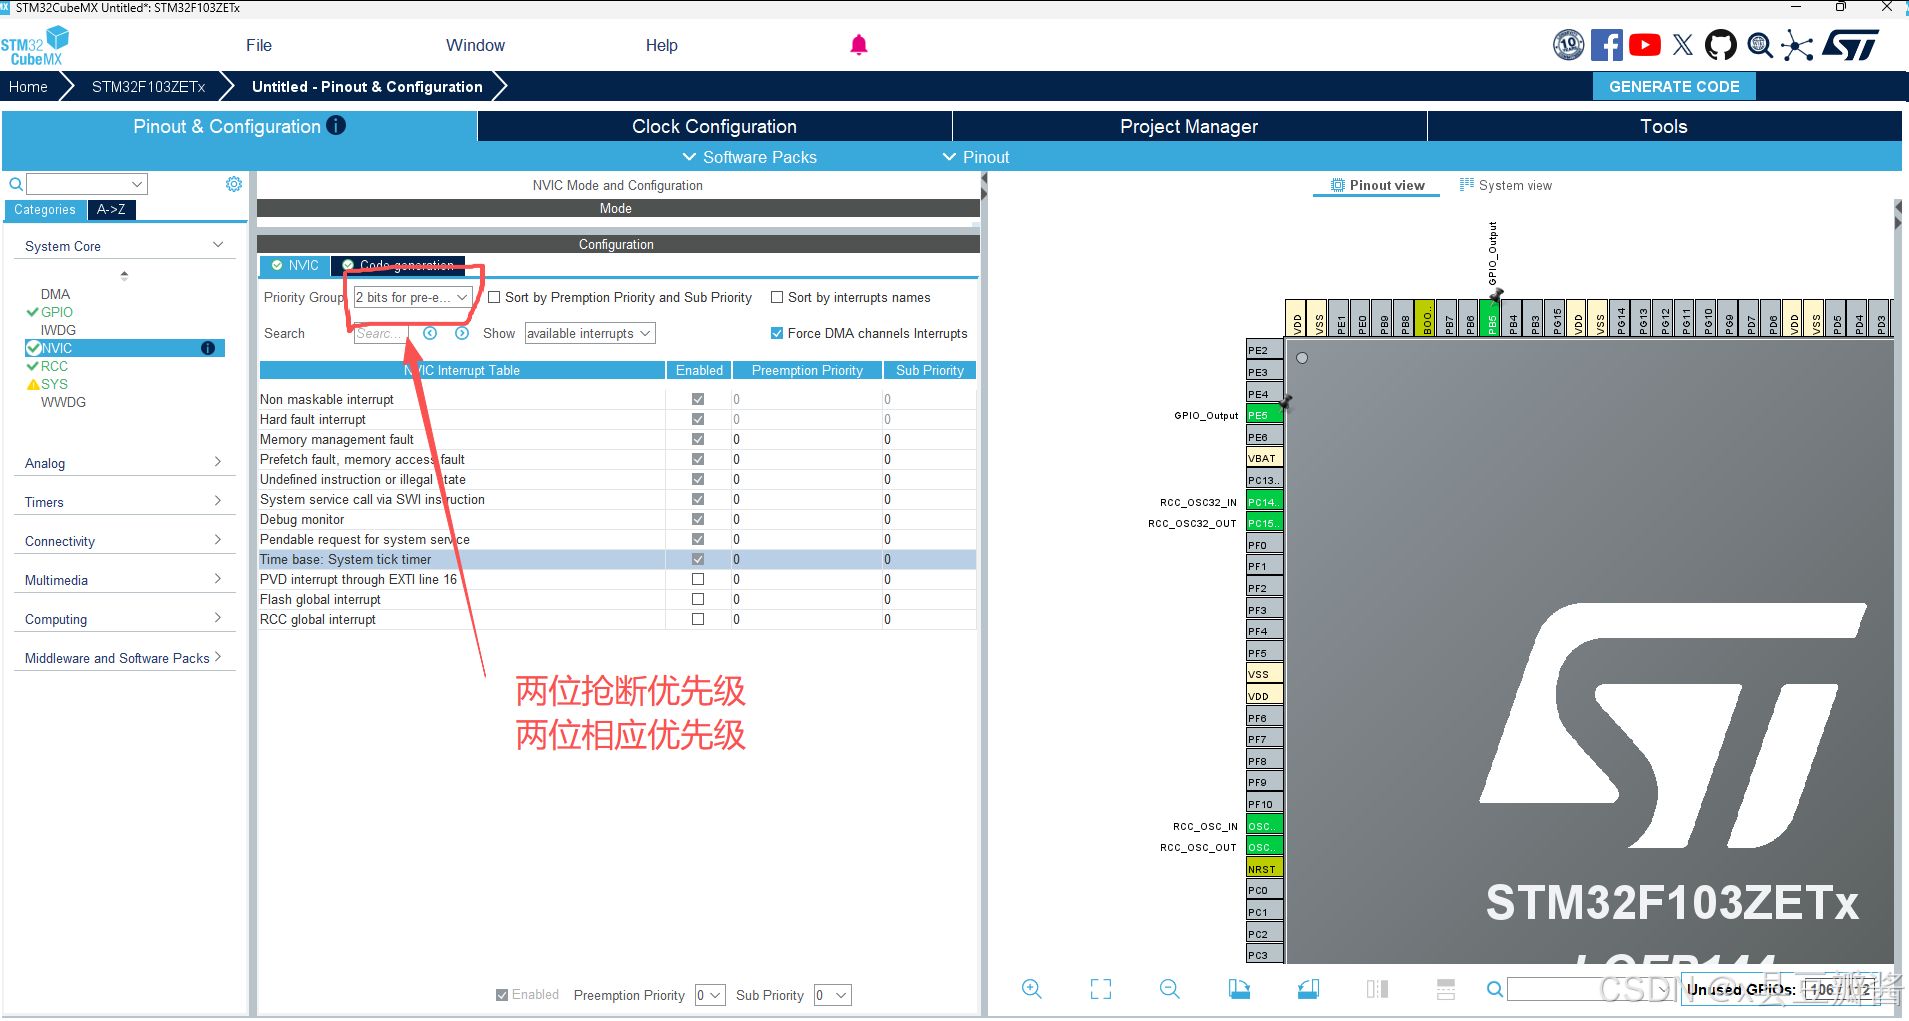This screenshot has height=1021, width=1909.
Task: Toggle Time base System tick timer checkbox
Action: [698, 559]
